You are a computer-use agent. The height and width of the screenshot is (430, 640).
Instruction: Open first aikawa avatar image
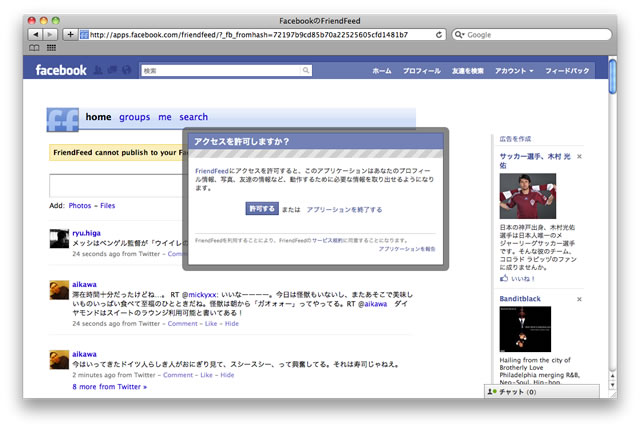tap(59, 290)
